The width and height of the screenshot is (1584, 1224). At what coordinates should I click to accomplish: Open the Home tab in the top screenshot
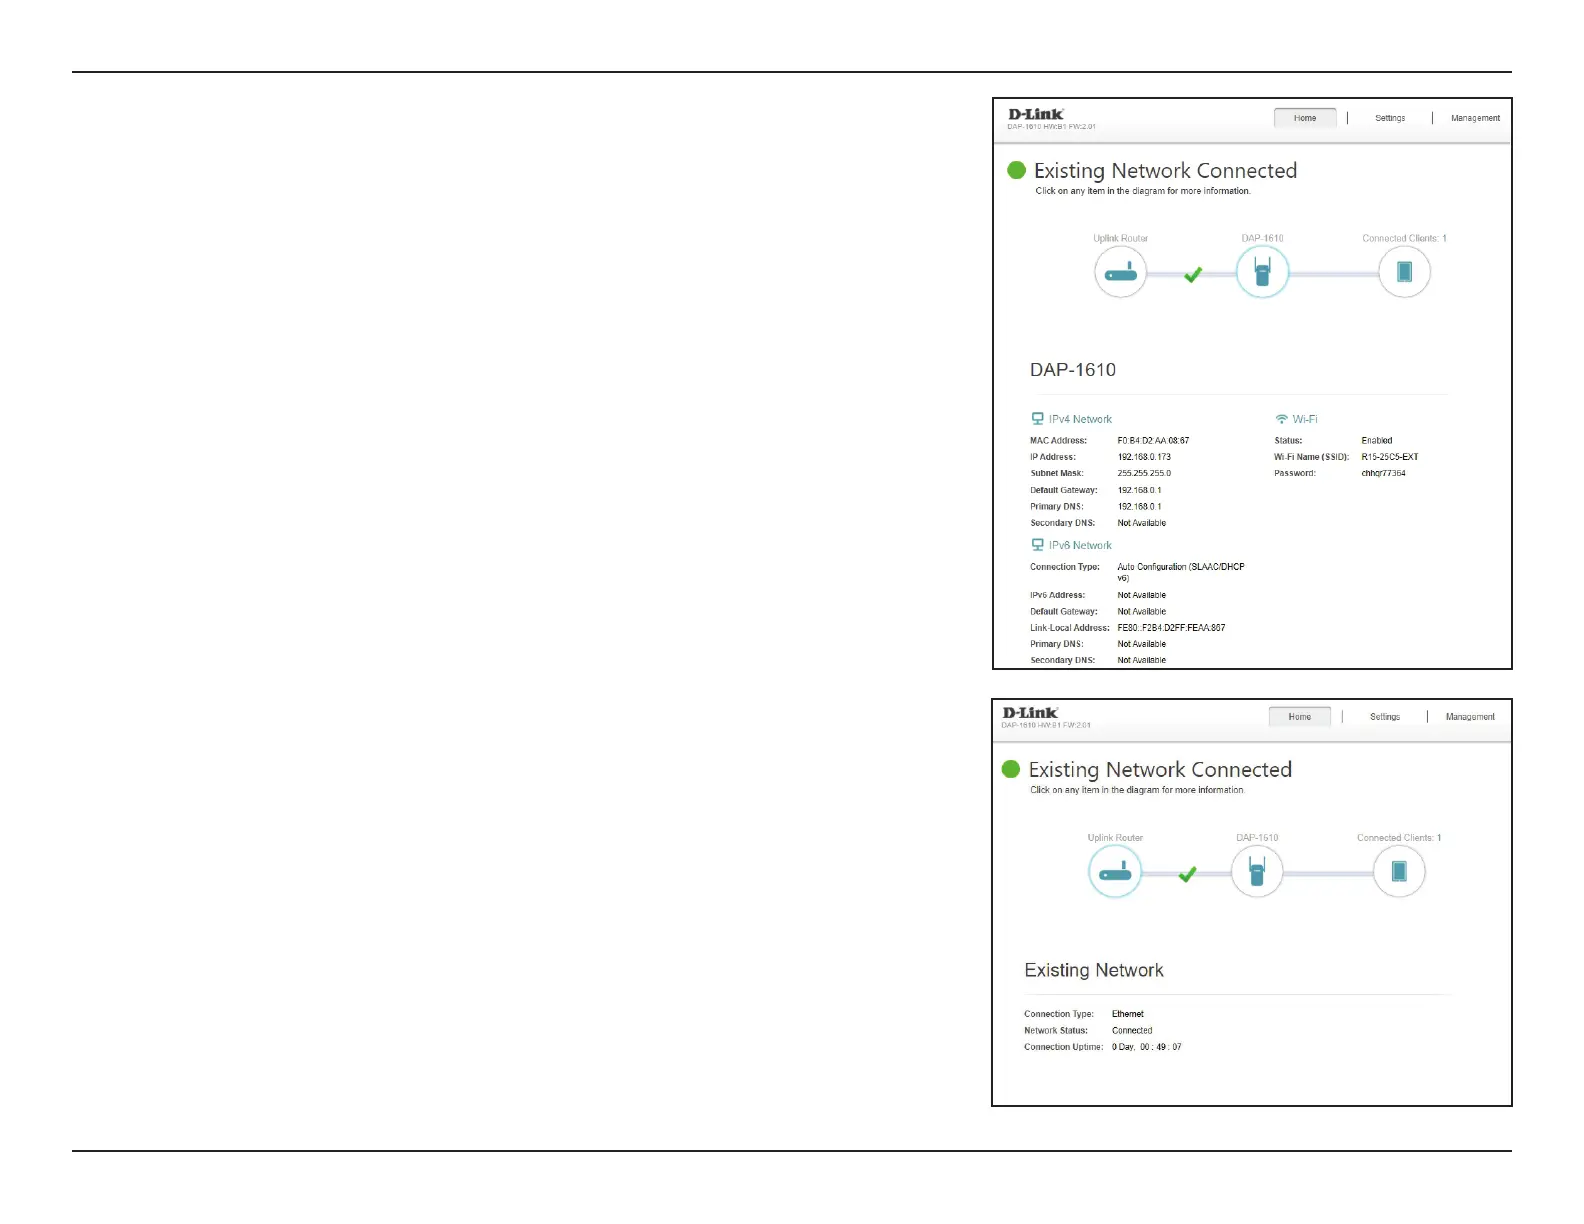(1305, 118)
